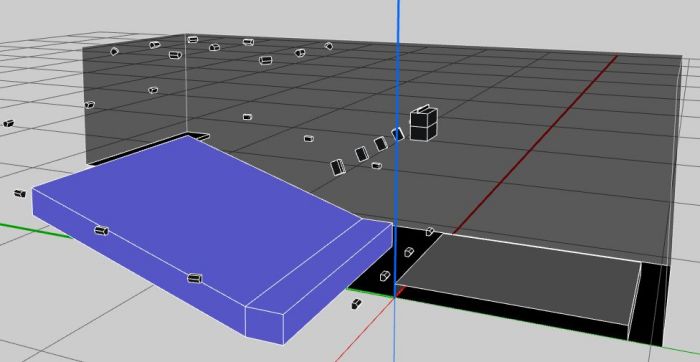Viewport: 700px width, 362px height.
Task: Select the isolated small object at far left edge
Action: [8, 123]
